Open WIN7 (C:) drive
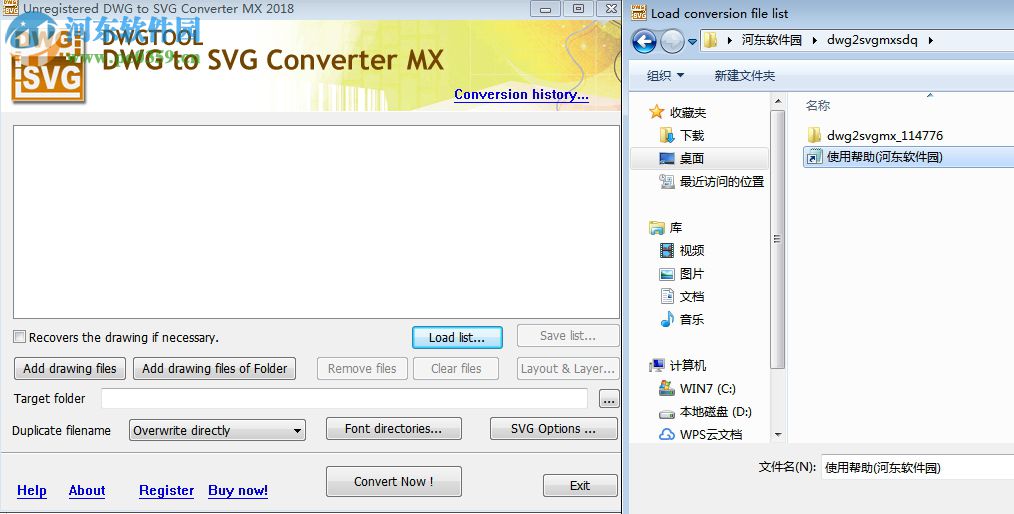Screen dimensions: 1014x514 [707, 389]
